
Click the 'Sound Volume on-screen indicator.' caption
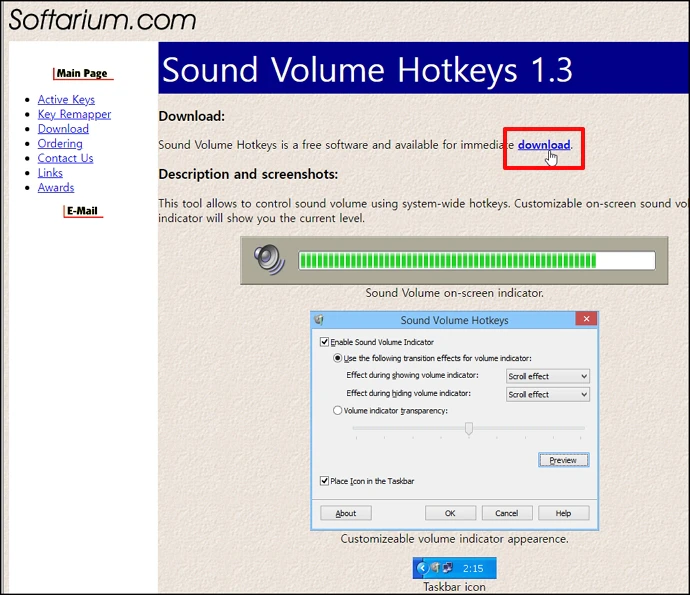point(455,293)
